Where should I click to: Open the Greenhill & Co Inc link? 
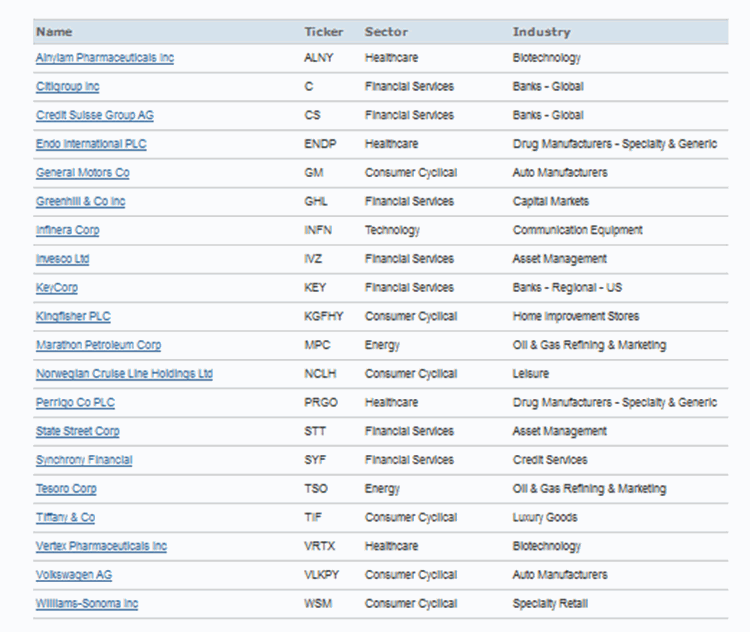coord(80,201)
